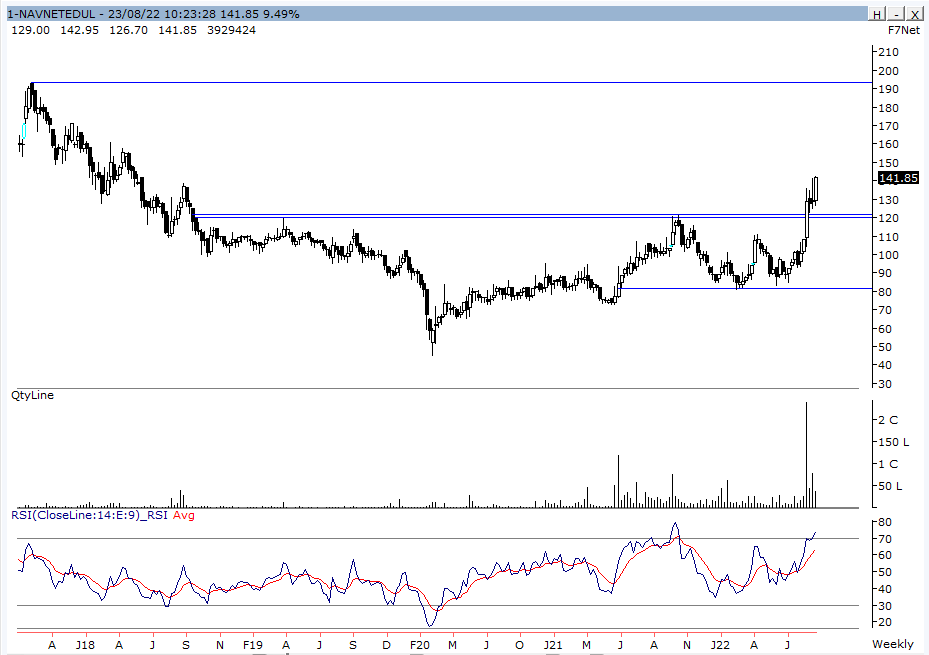
Task: Click the F7Net label
Action: click(904, 30)
